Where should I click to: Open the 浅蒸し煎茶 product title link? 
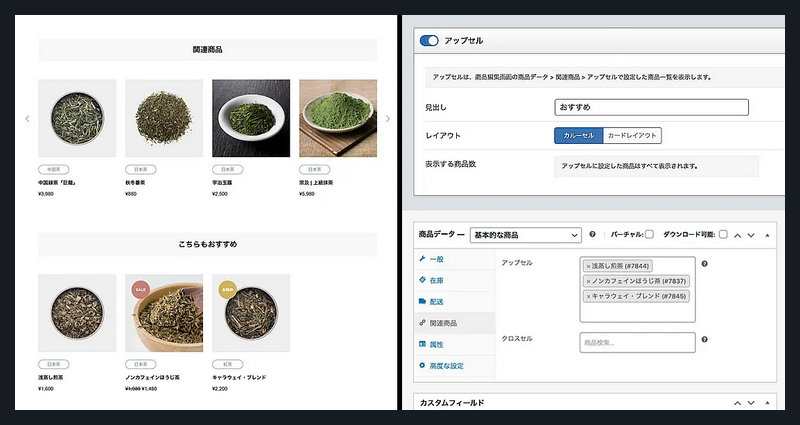(51, 378)
